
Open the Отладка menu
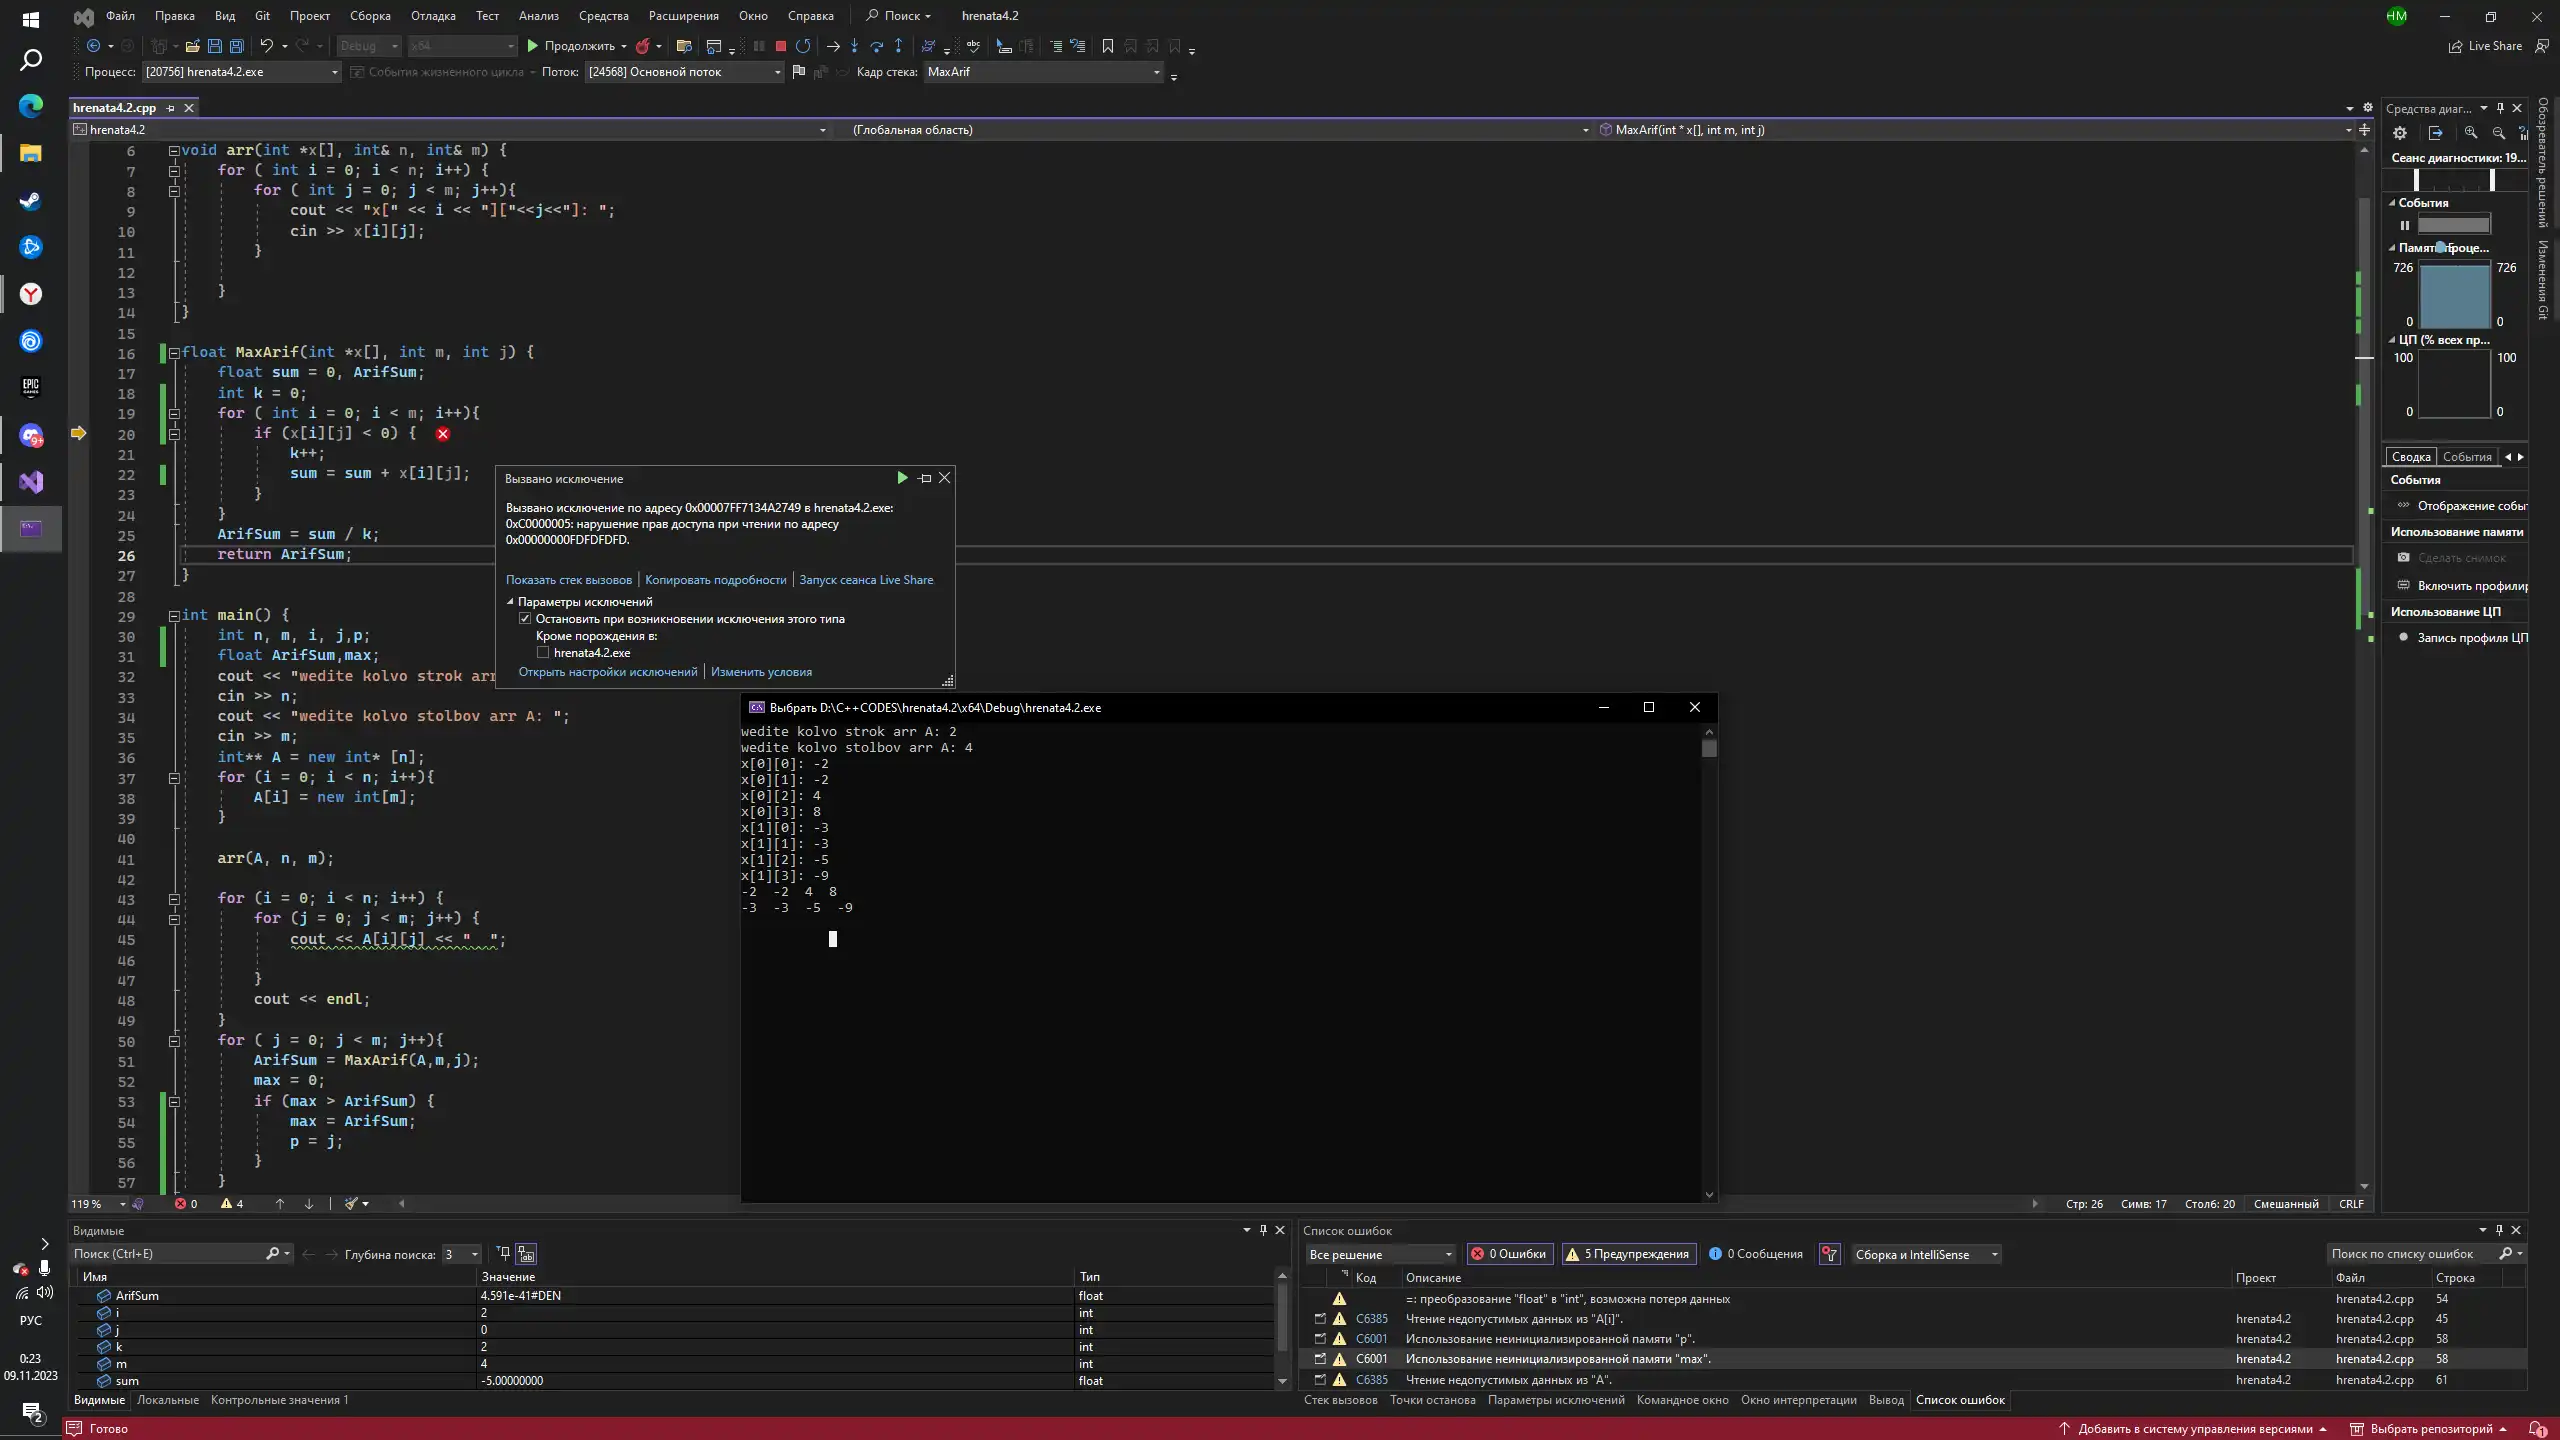coord(433,16)
